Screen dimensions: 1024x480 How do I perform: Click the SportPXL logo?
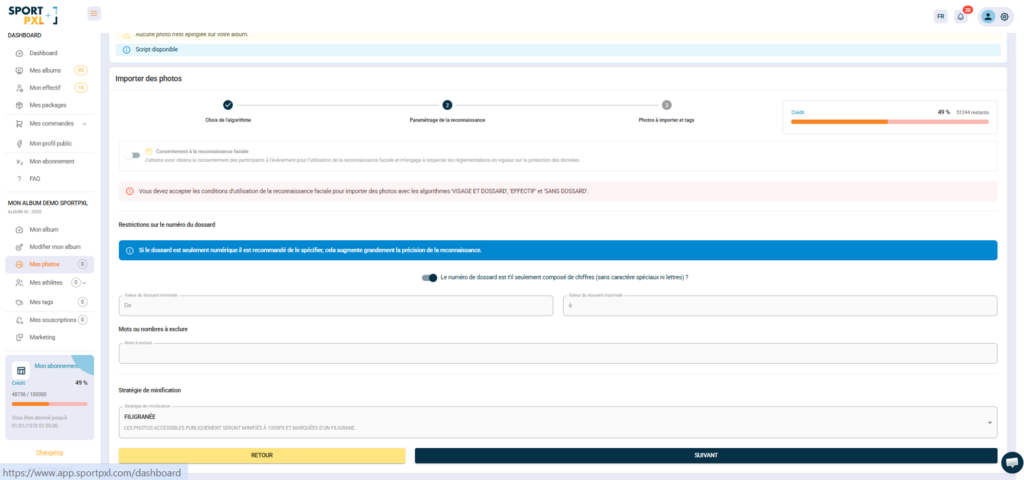click(x=33, y=14)
